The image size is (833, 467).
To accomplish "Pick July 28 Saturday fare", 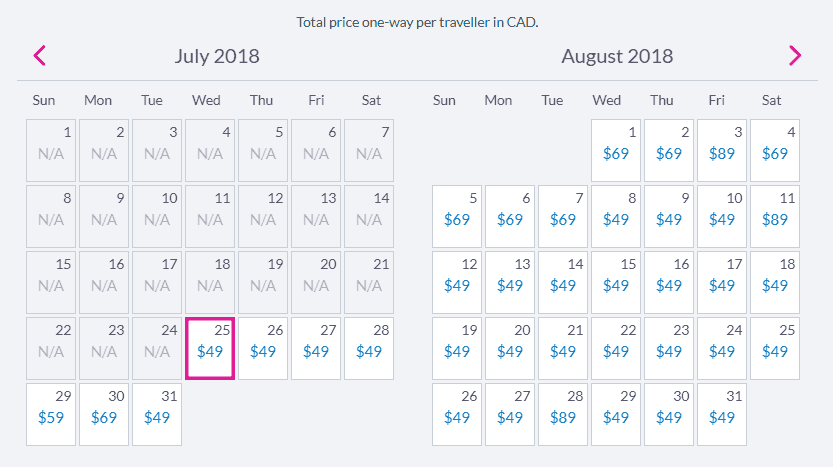I will point(369,349).
